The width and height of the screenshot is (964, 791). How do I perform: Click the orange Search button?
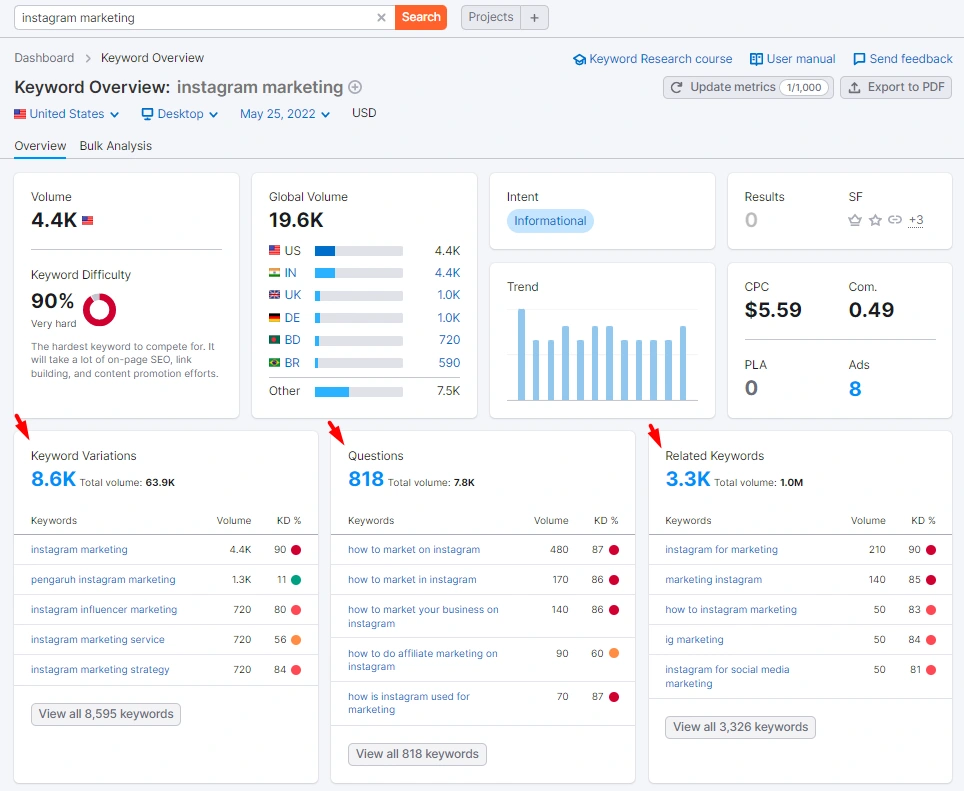pos(421,17)
